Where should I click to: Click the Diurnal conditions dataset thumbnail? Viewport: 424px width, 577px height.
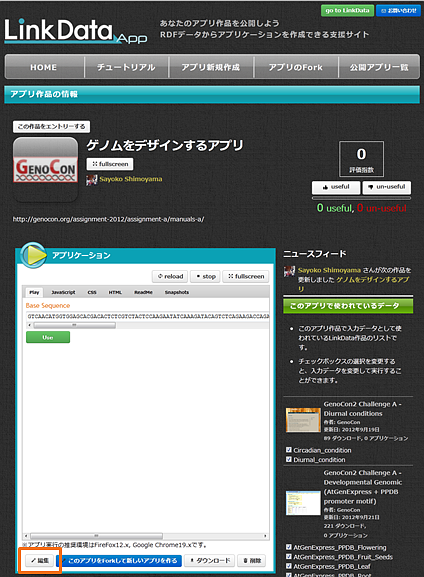click(303, 420)
